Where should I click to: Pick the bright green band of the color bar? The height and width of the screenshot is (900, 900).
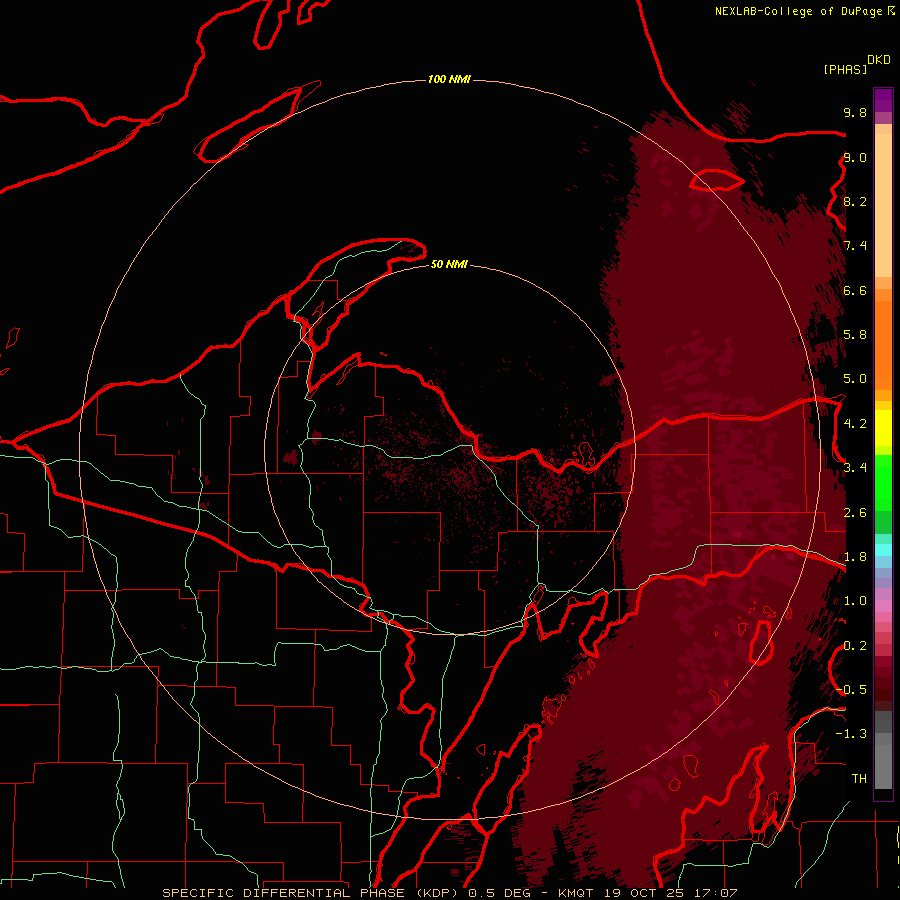click(x=883, y=482)
